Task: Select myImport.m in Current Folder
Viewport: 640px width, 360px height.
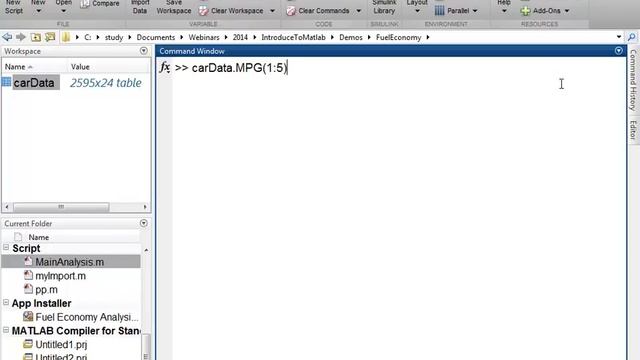Action: pyautogui.click(x=60, y=276)
